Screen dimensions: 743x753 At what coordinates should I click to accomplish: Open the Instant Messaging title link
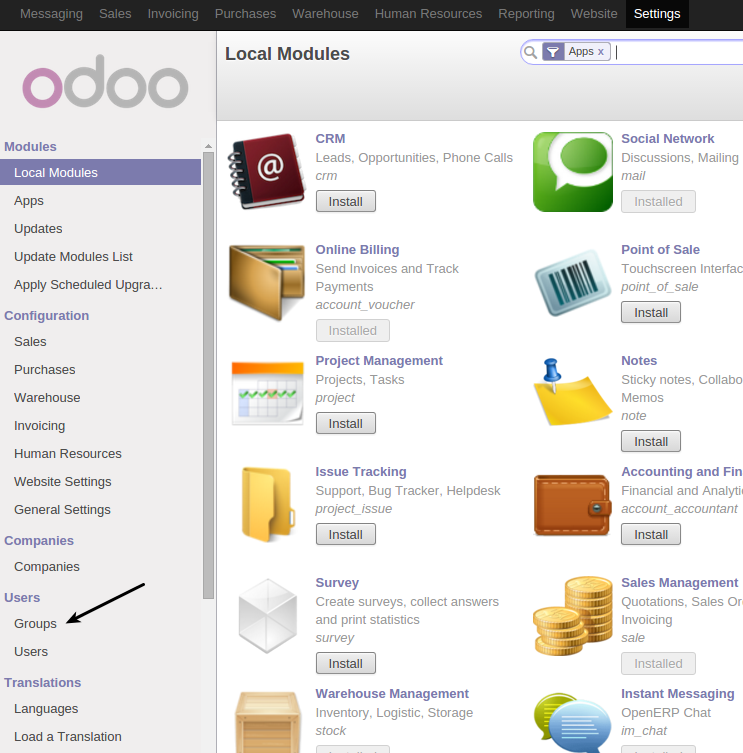point(678,693)
